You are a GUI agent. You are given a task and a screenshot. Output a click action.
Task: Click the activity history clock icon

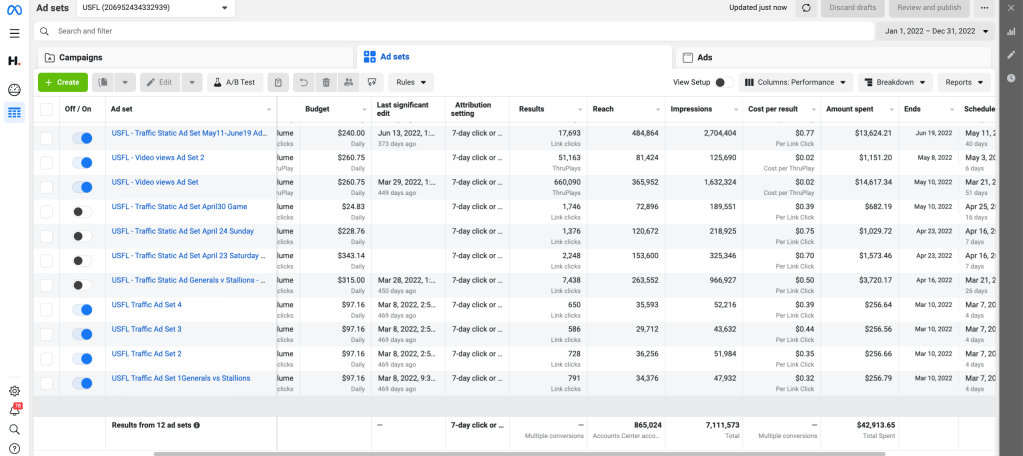1011,78
